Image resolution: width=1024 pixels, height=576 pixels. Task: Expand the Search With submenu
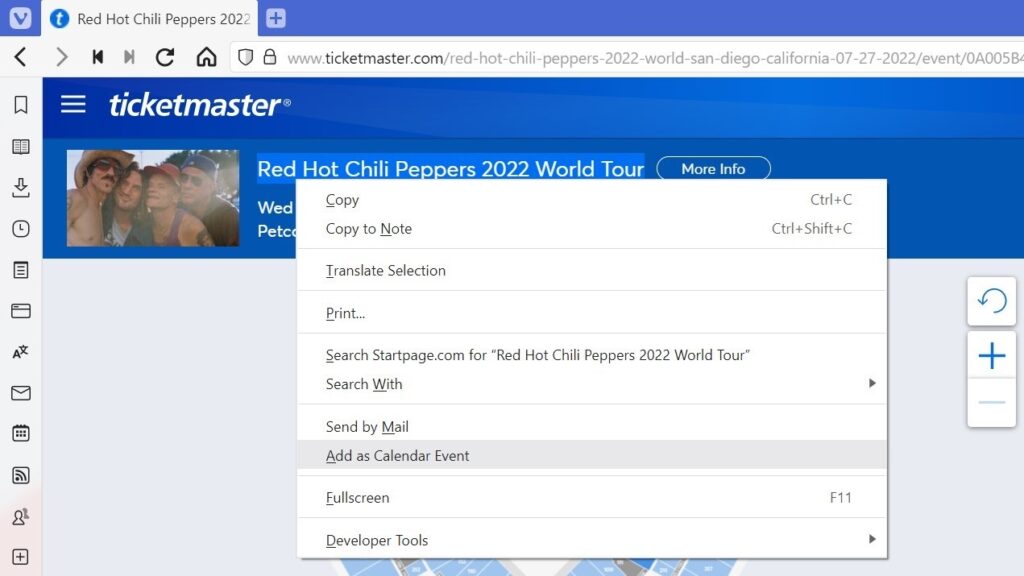(592, 384)
